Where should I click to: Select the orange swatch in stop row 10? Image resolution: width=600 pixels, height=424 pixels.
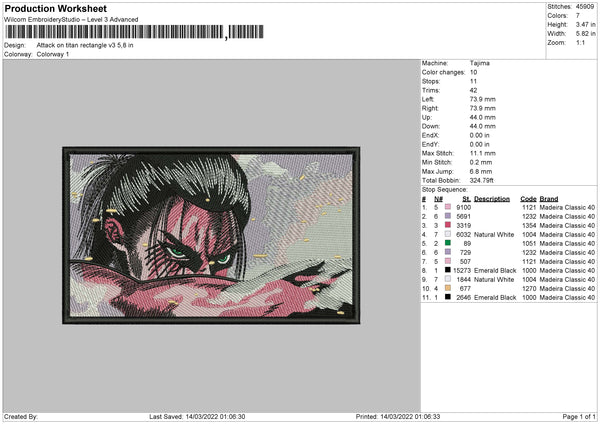coord(448,288)
